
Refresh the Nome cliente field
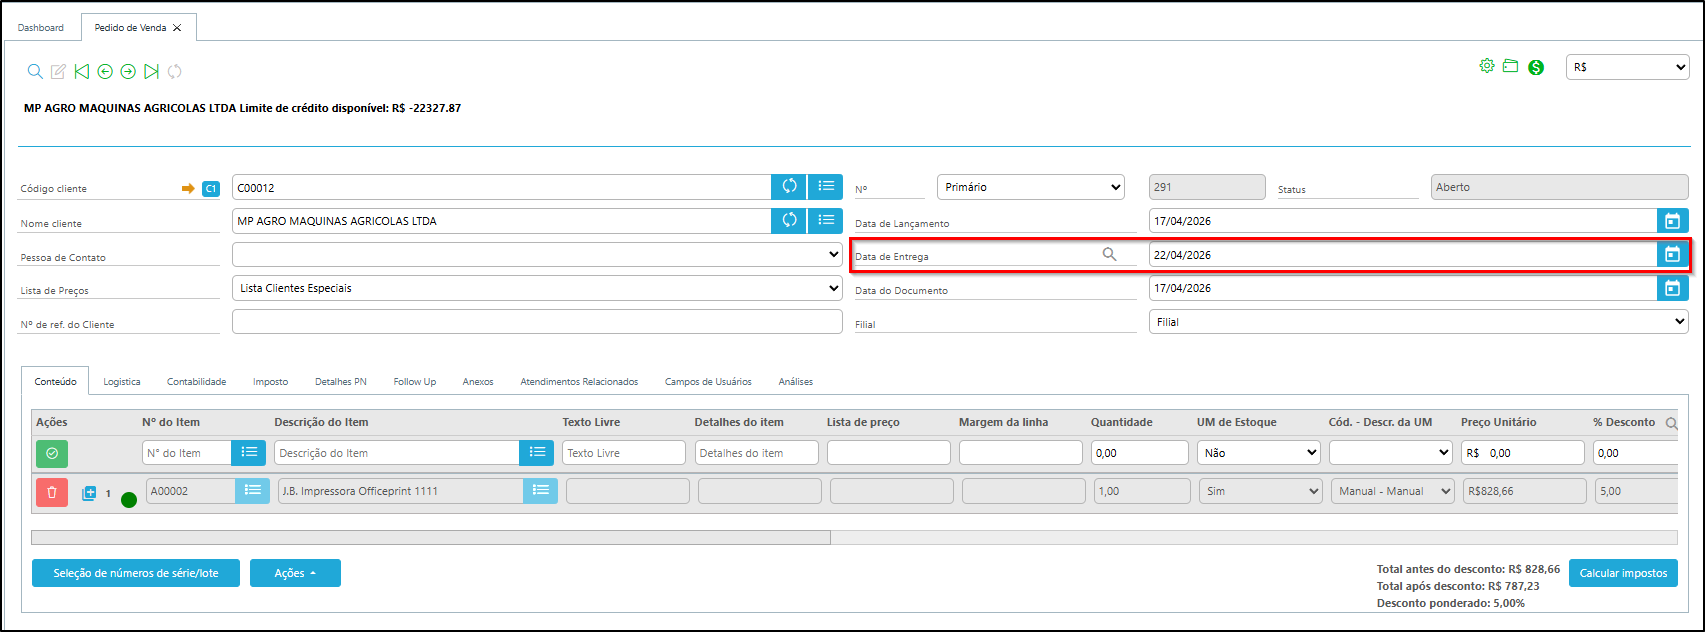tap(789, 221)
